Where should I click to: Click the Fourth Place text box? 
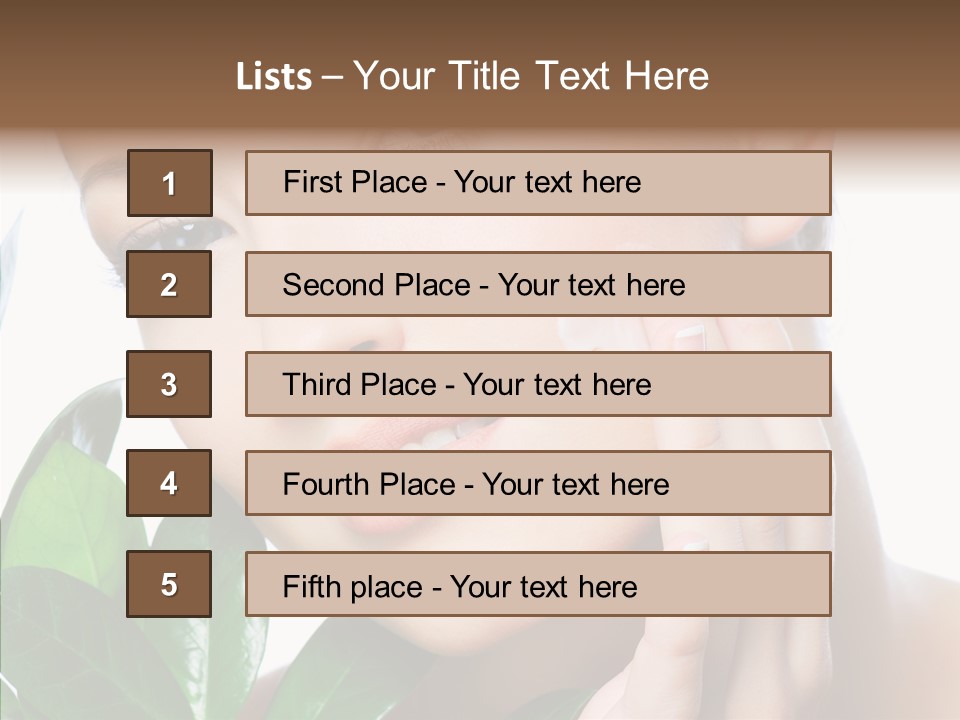click(x=538, y=484)
